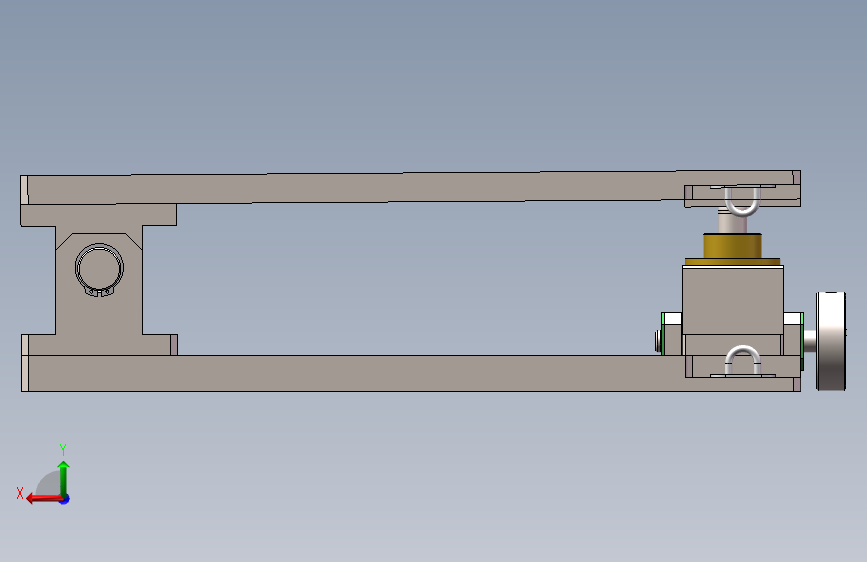Select the retaining ring in the left support
The image size is (867, 562).
coord(100,270)
